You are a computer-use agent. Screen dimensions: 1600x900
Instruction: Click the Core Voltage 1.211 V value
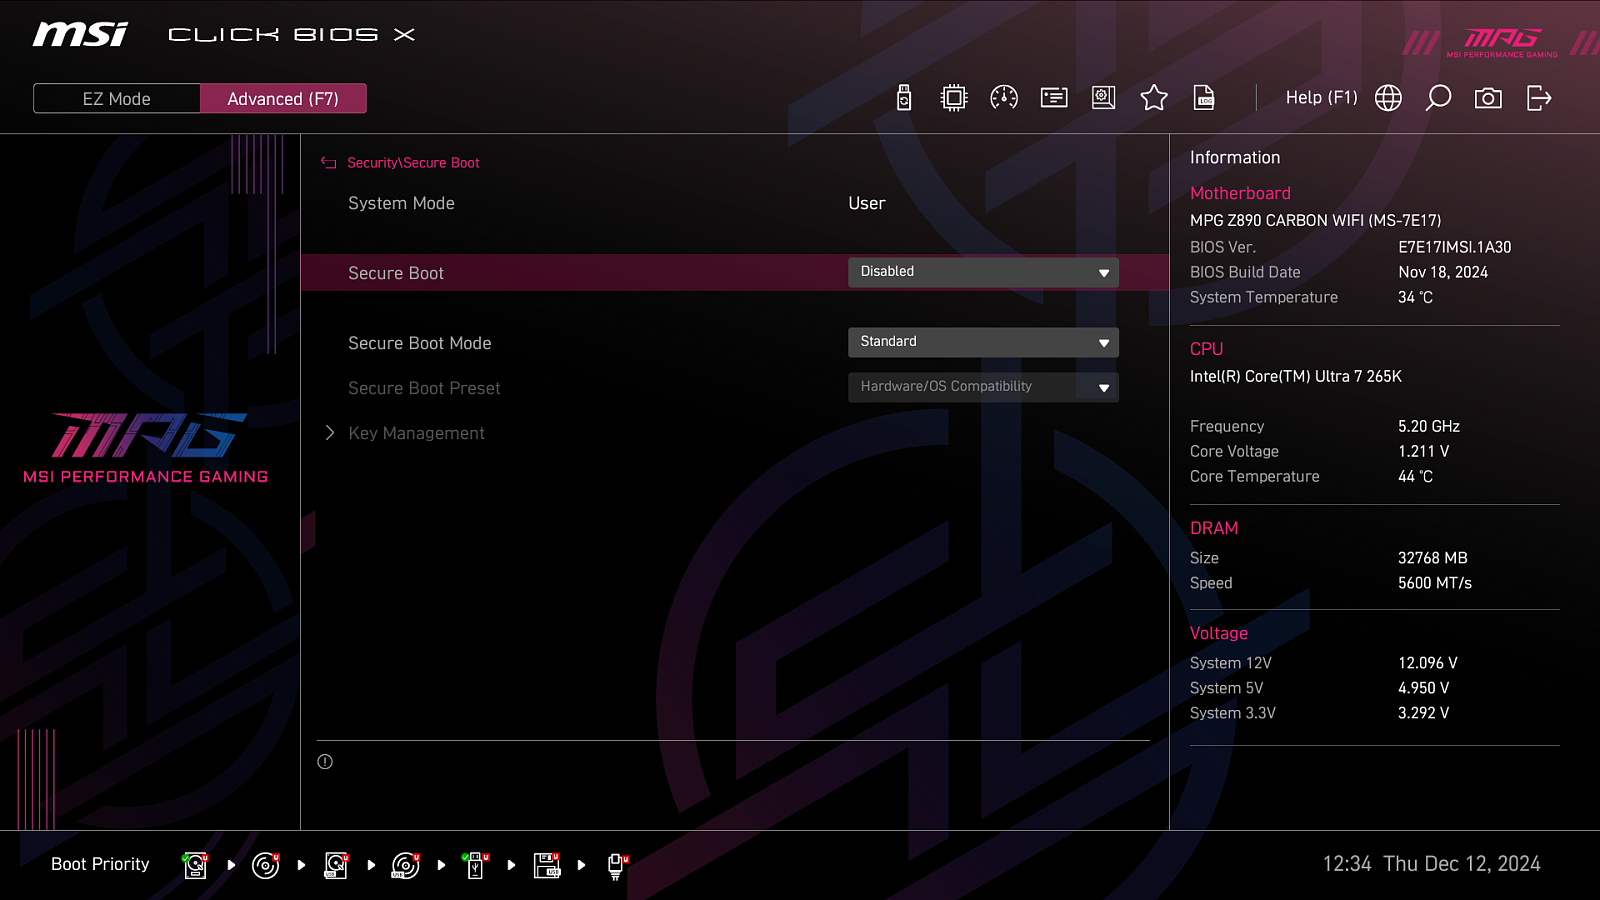tap(1424, 451)
